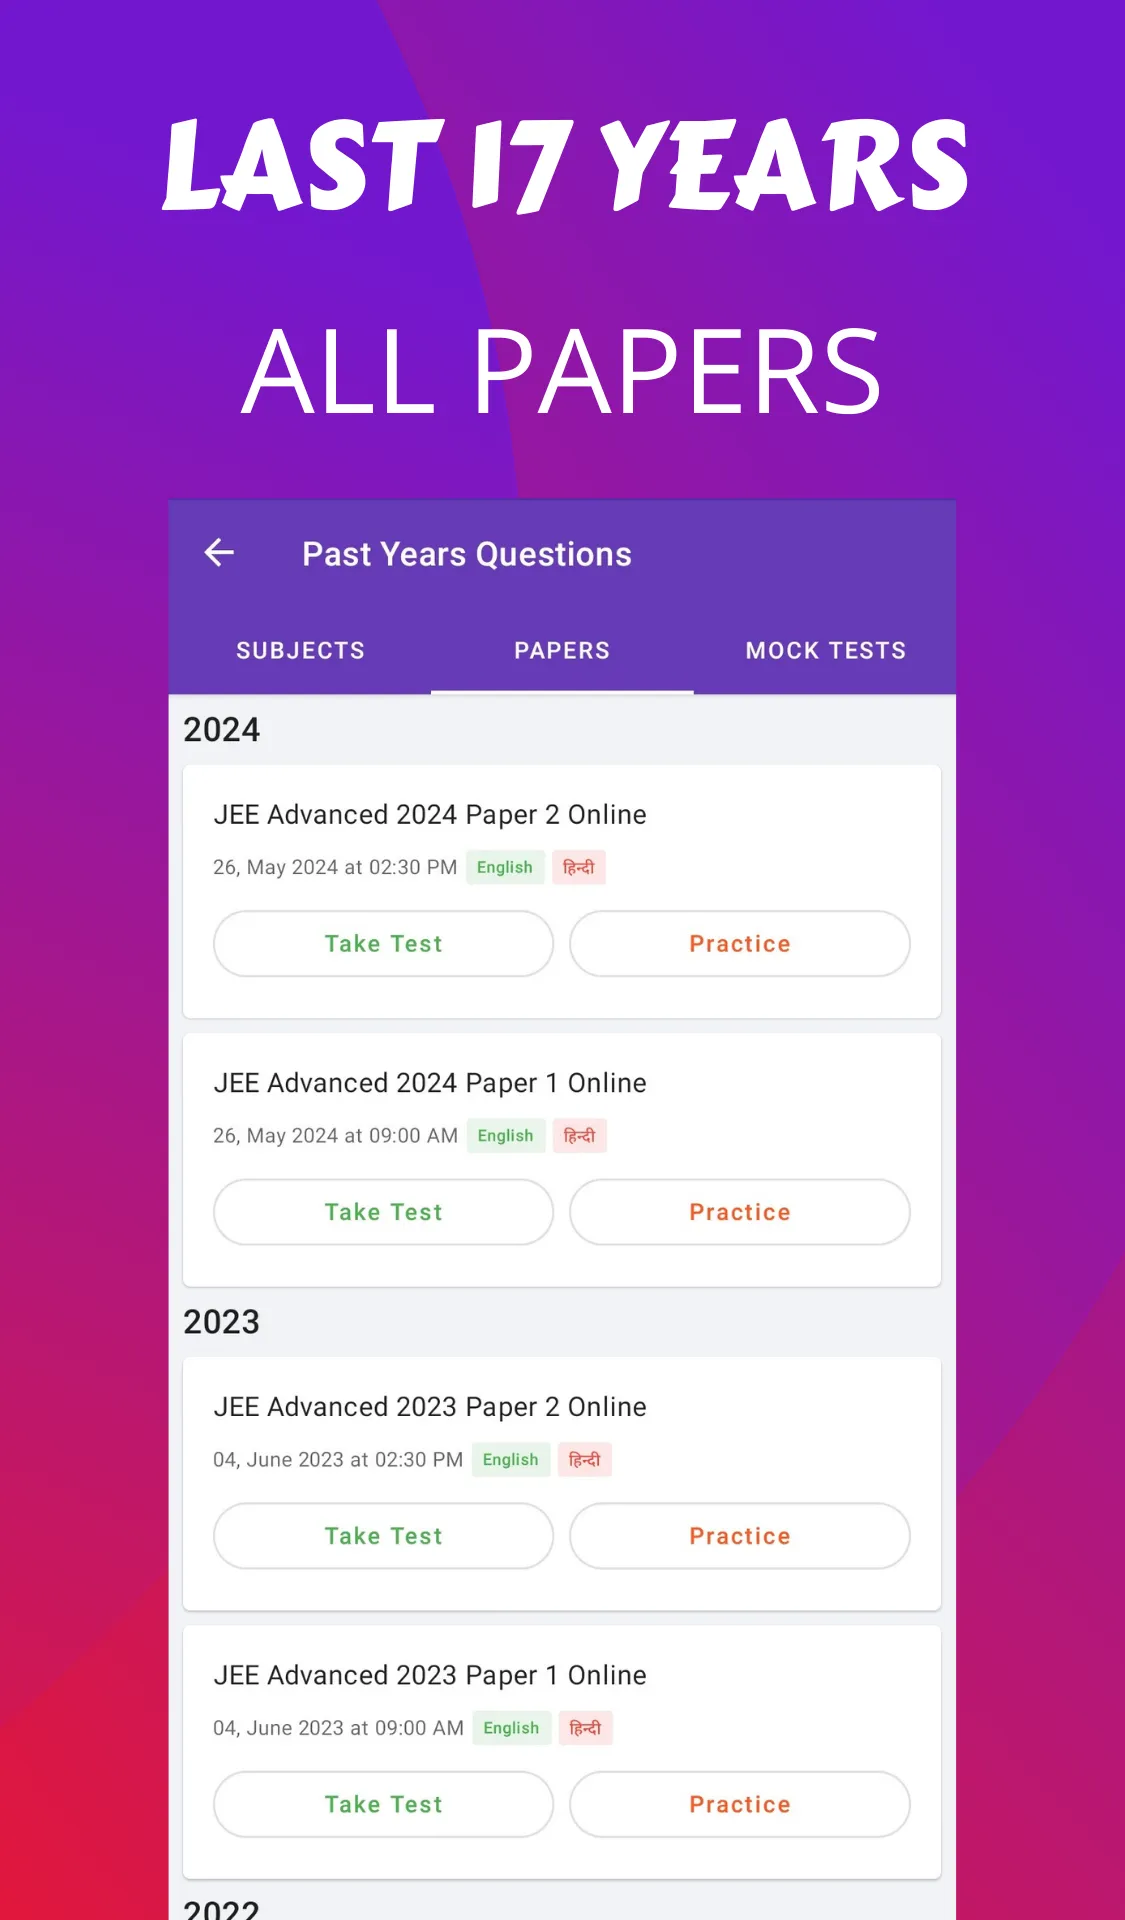
Task: Practice JEE Advanced 2023 Paper 2
Action: pyautogui.click(x=739, y=1536)
